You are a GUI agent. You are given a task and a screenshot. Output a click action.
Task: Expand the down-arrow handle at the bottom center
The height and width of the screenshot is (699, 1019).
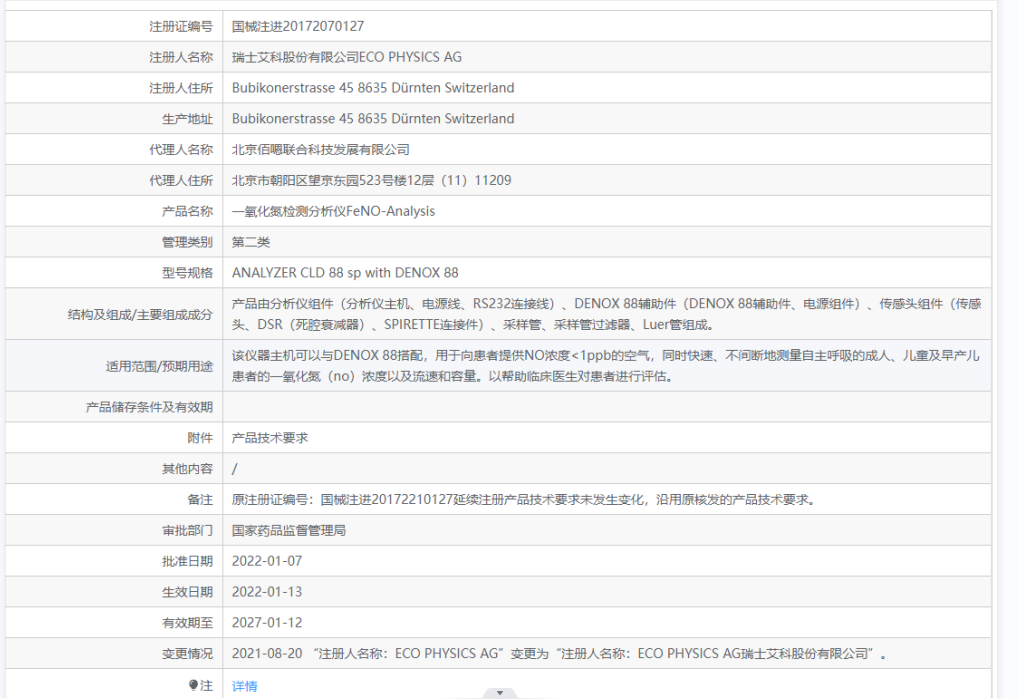(500, 693)
